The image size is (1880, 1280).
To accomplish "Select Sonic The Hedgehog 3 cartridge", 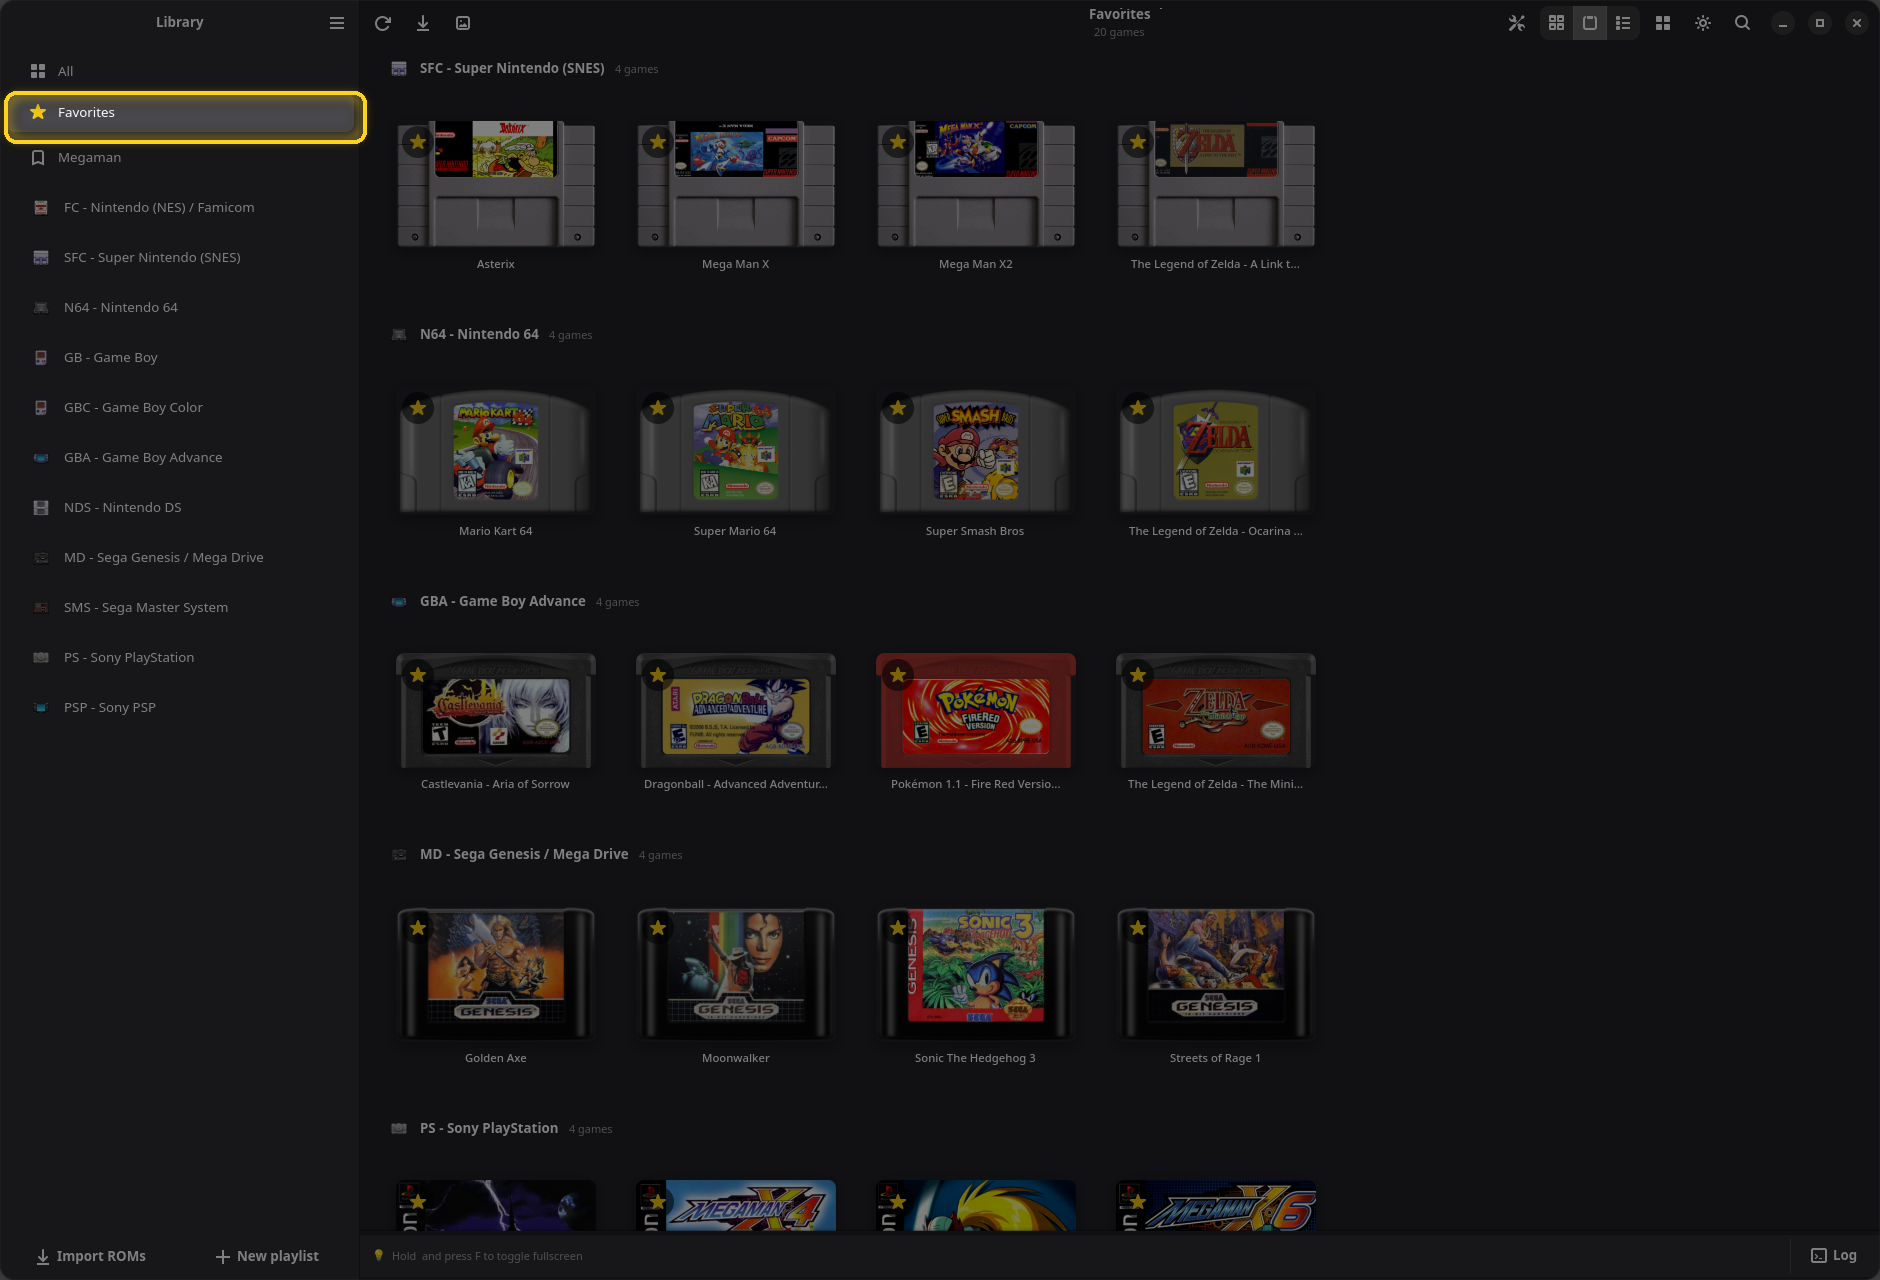I will click(x=976, y=973).
